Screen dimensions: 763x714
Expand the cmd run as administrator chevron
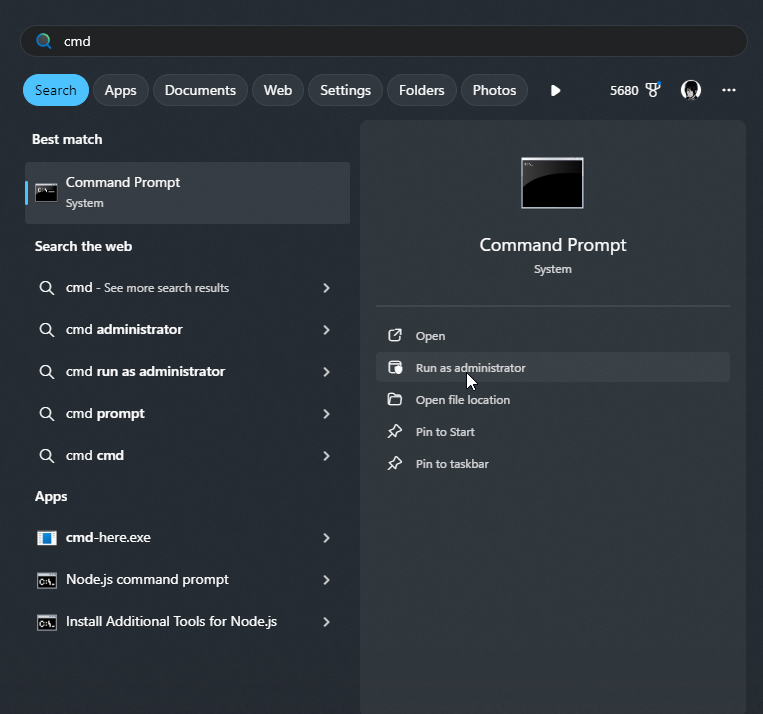click(x=327, y=372)
